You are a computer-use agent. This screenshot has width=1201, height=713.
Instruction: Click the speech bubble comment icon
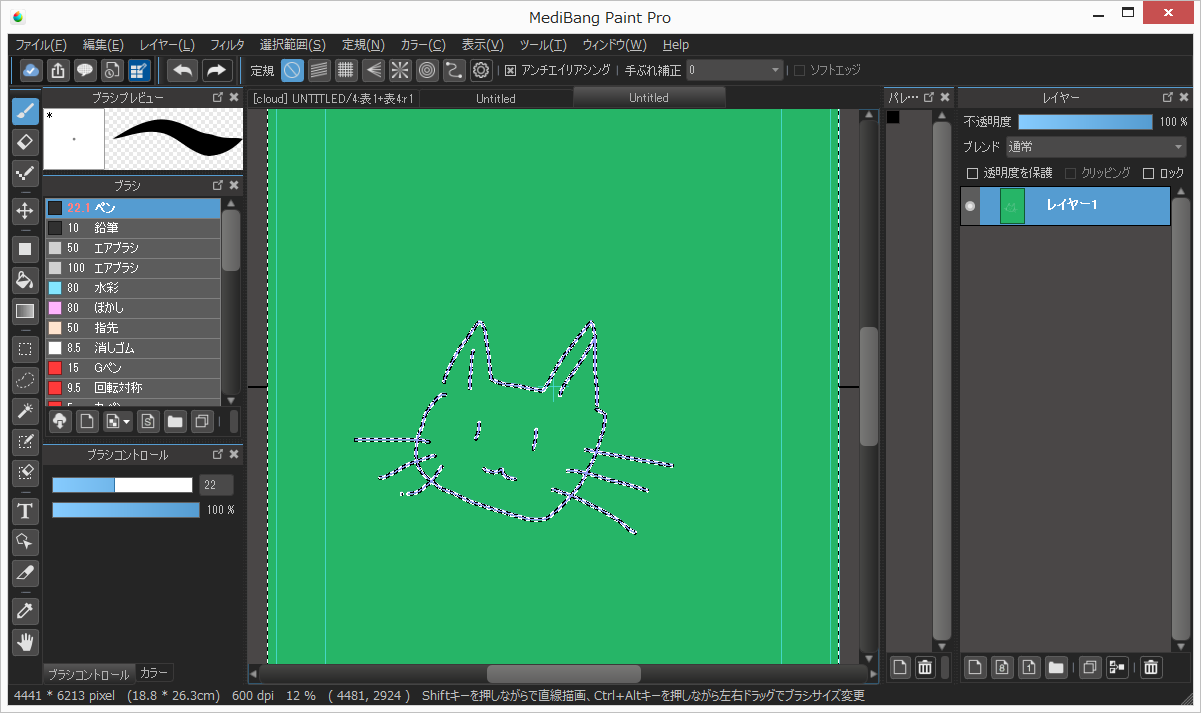(85, 70)
